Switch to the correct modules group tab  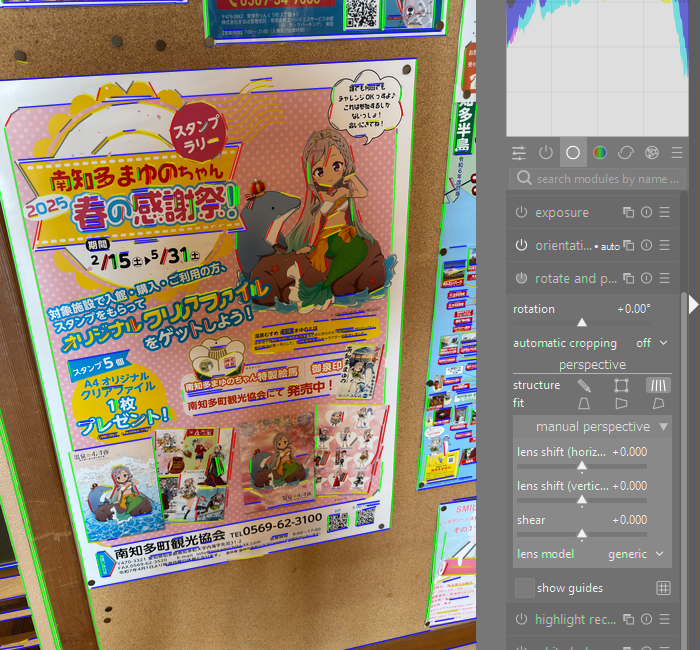pos(626,153)
